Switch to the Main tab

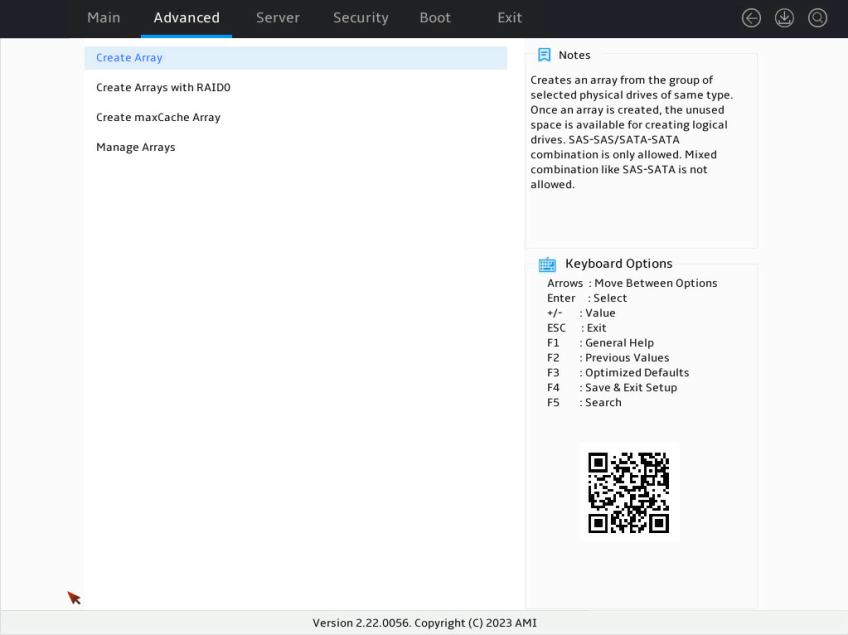(104, 18)
